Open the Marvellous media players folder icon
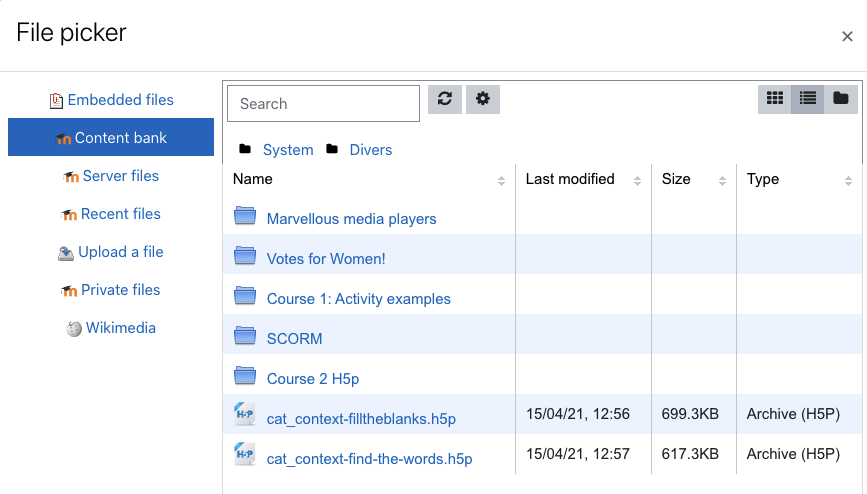Screen dimensions: 867x494 245,216
